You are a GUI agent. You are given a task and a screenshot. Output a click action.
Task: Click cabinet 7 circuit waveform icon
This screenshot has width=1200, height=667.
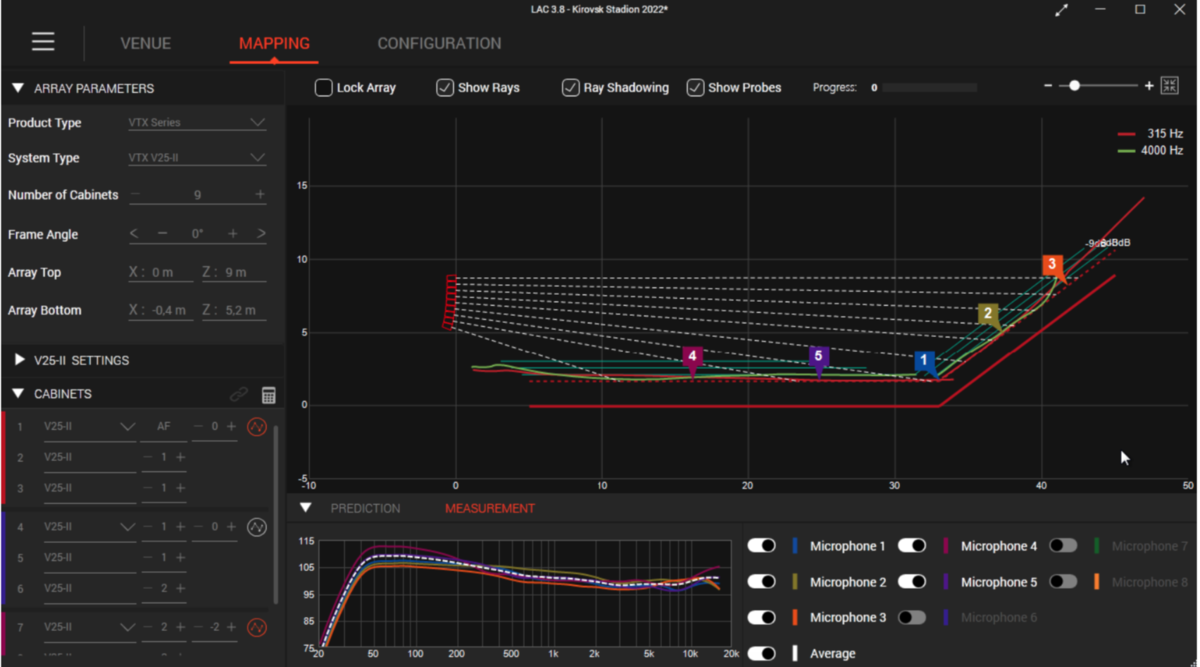coord(257,627)
